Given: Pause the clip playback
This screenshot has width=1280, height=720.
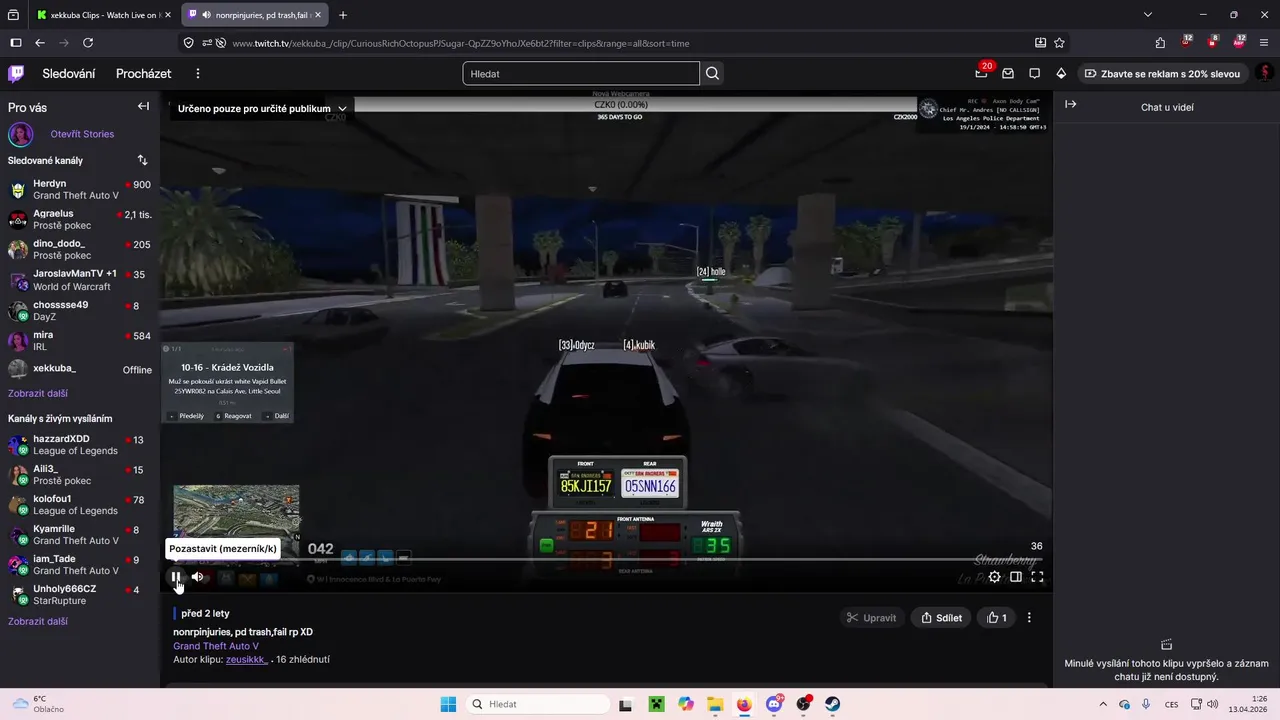Looking at the screenshot, I should (176, 576).
